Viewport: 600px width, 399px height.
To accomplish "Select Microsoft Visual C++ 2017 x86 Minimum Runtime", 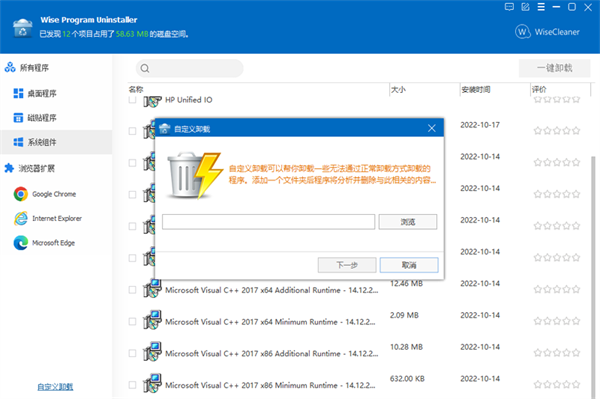I will click(x=270, y=386).
